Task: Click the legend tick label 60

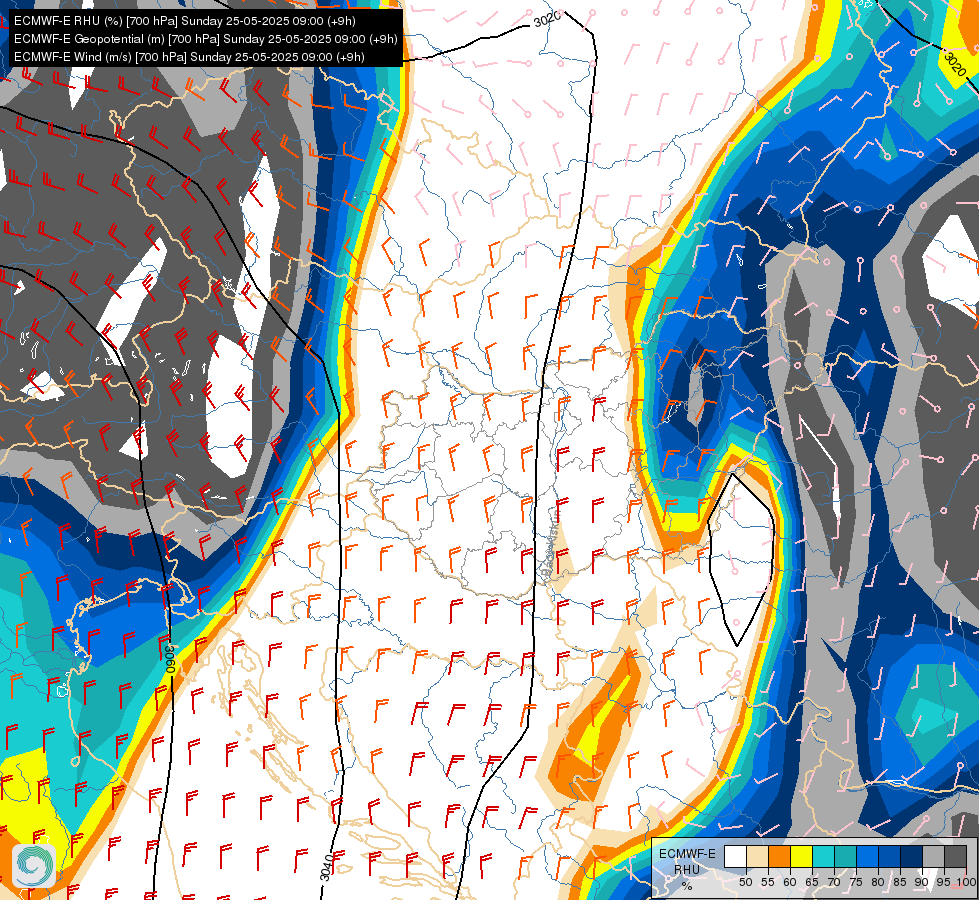Action: tap(790, 883)
